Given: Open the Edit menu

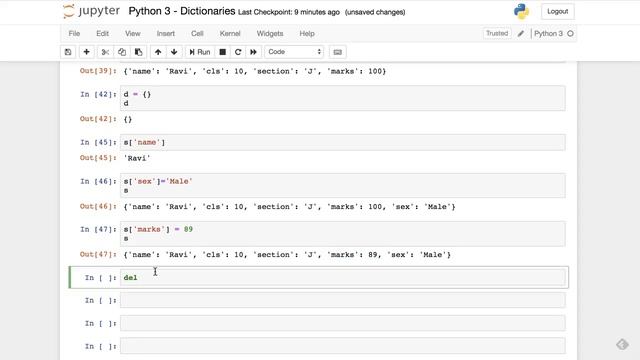Looking at the screenshot, I should pyautogui.click(x=102, y=33).
